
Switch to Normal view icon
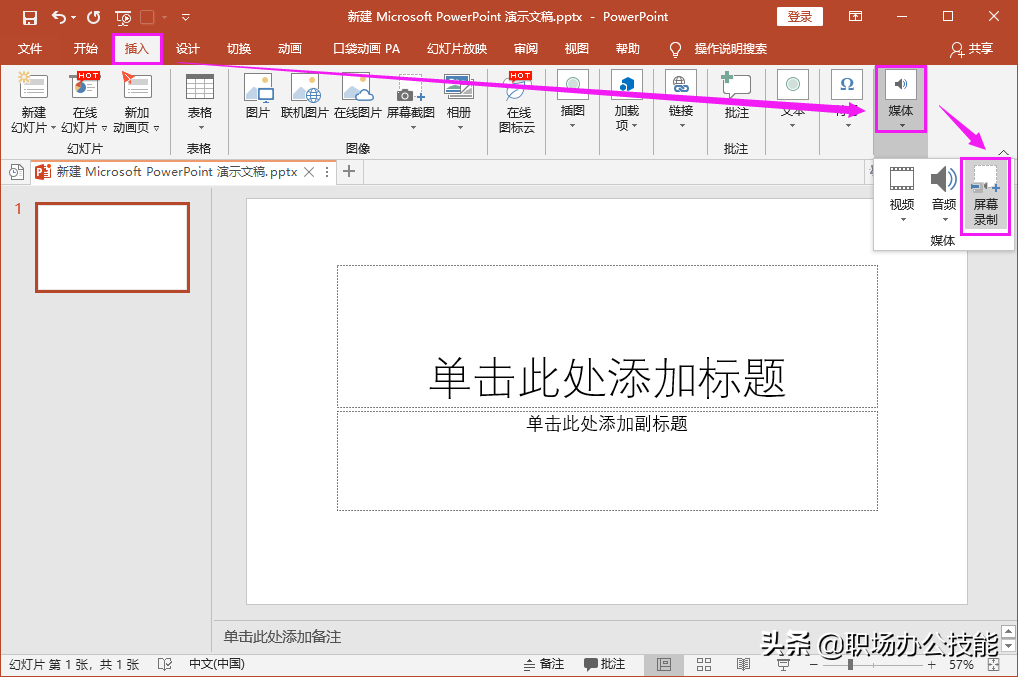[664, 665]
